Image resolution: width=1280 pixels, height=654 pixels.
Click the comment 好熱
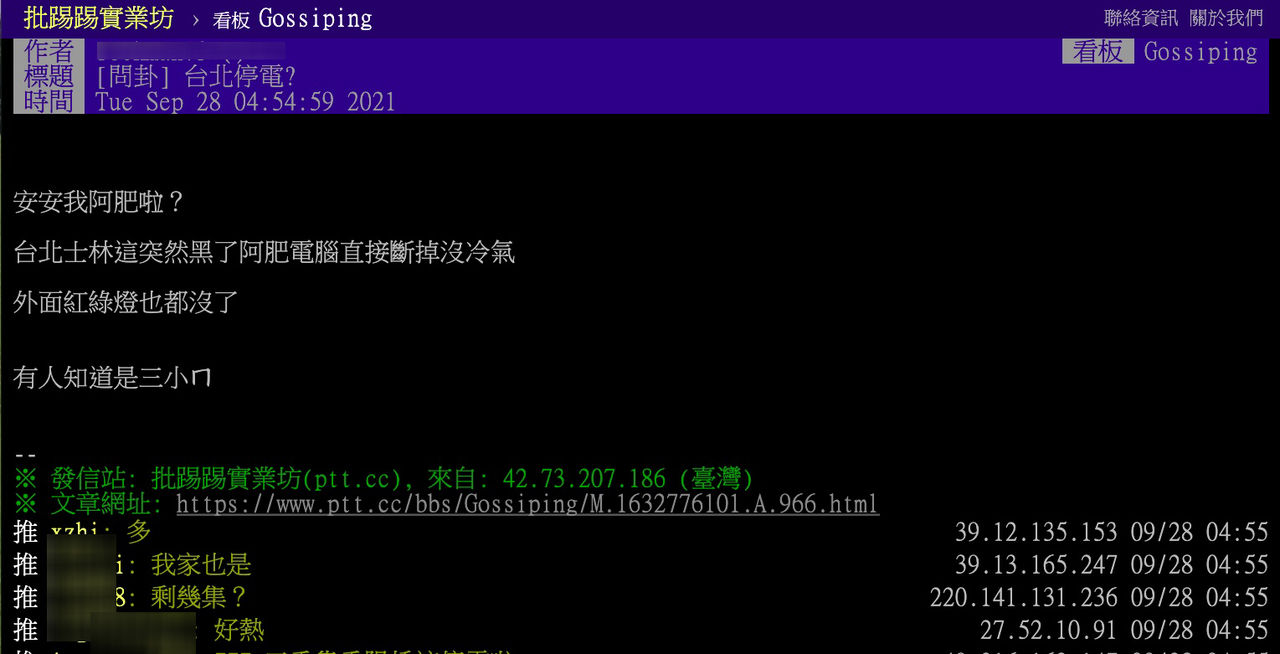239,630
